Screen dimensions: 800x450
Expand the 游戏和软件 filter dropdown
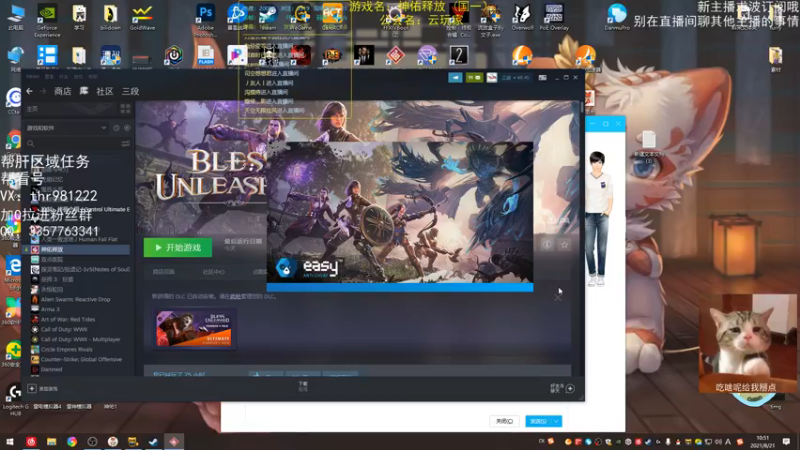click(66, 128)
